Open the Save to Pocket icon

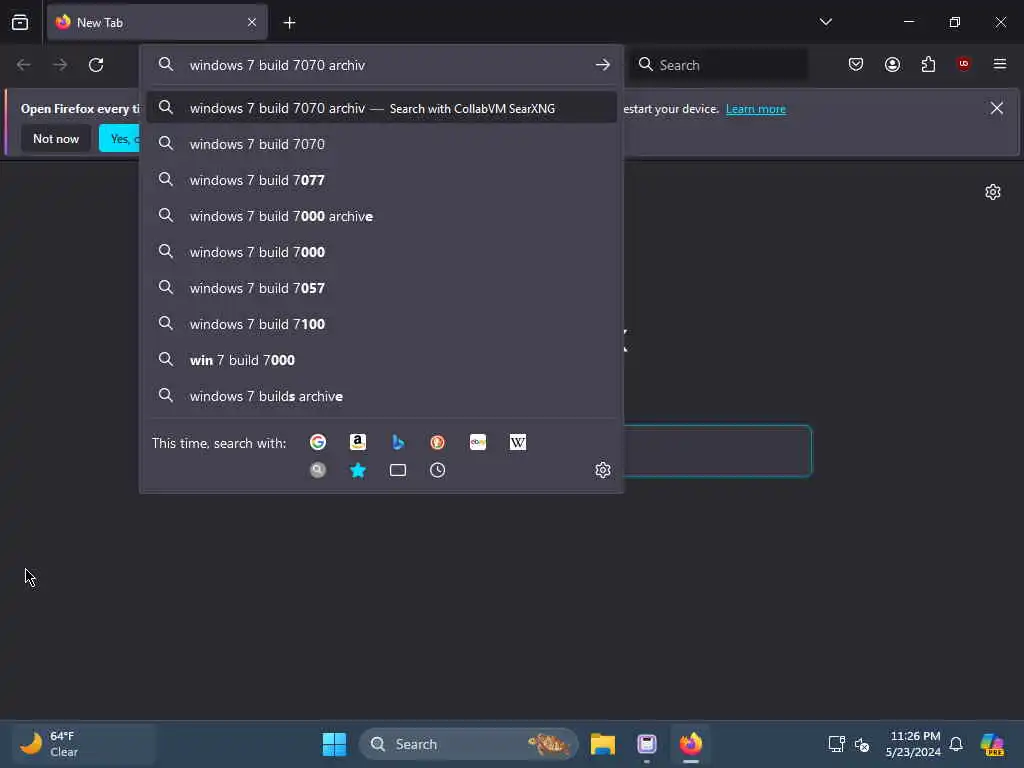click(x=856, y=64)
